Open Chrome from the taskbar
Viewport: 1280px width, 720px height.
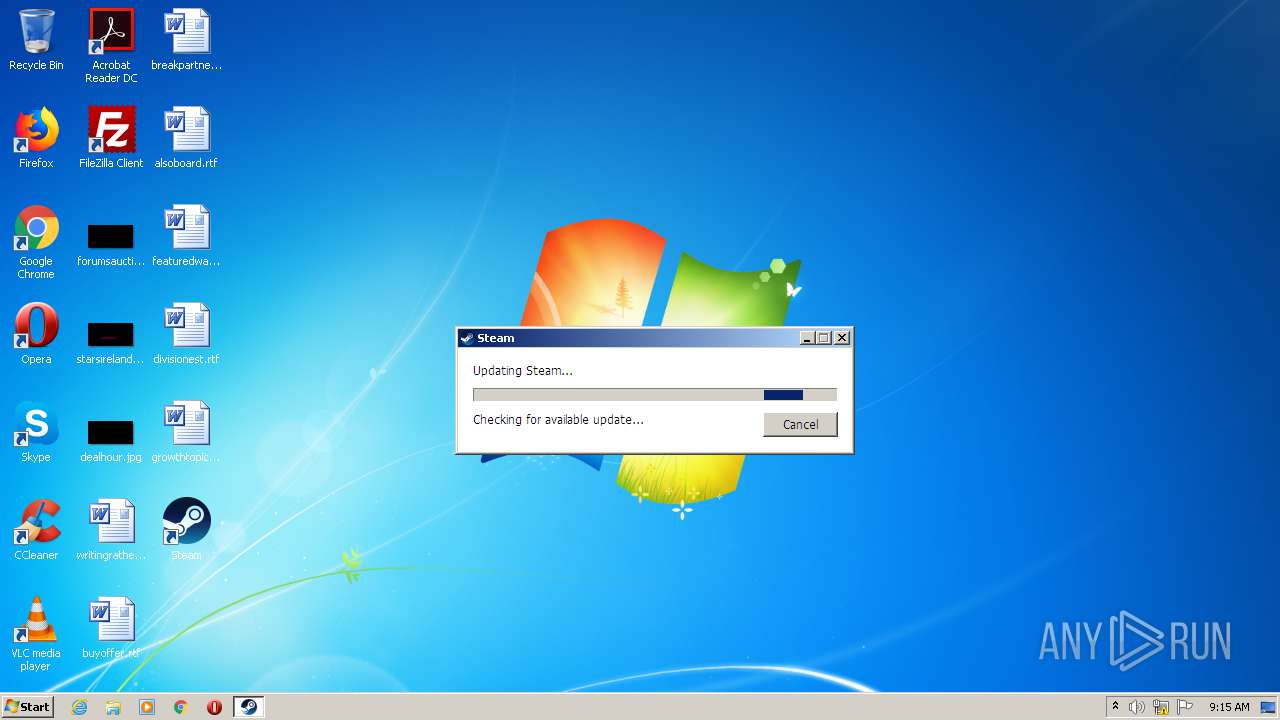[181, 707]
